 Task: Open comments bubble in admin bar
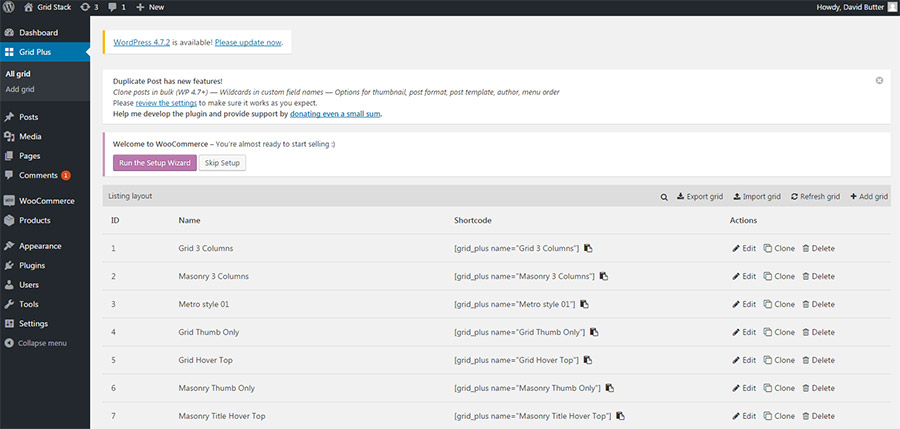(x=117, y=7)
